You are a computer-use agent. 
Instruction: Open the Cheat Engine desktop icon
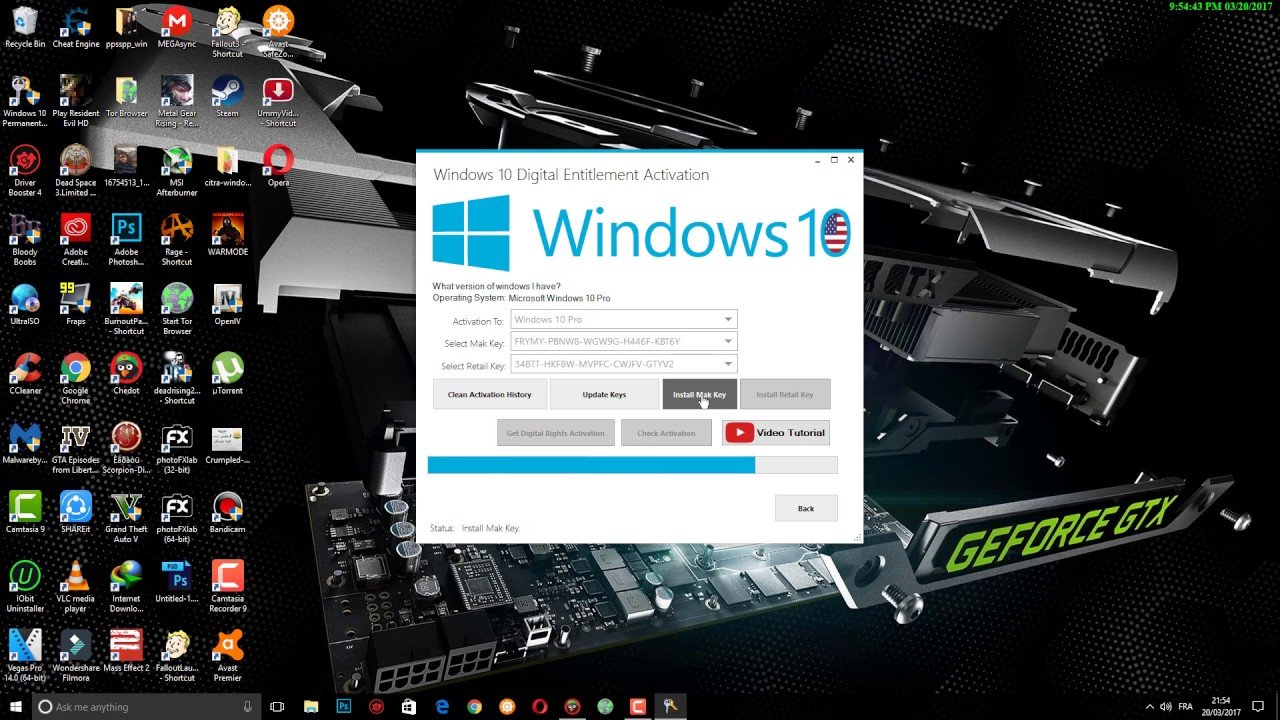(76, 23)
